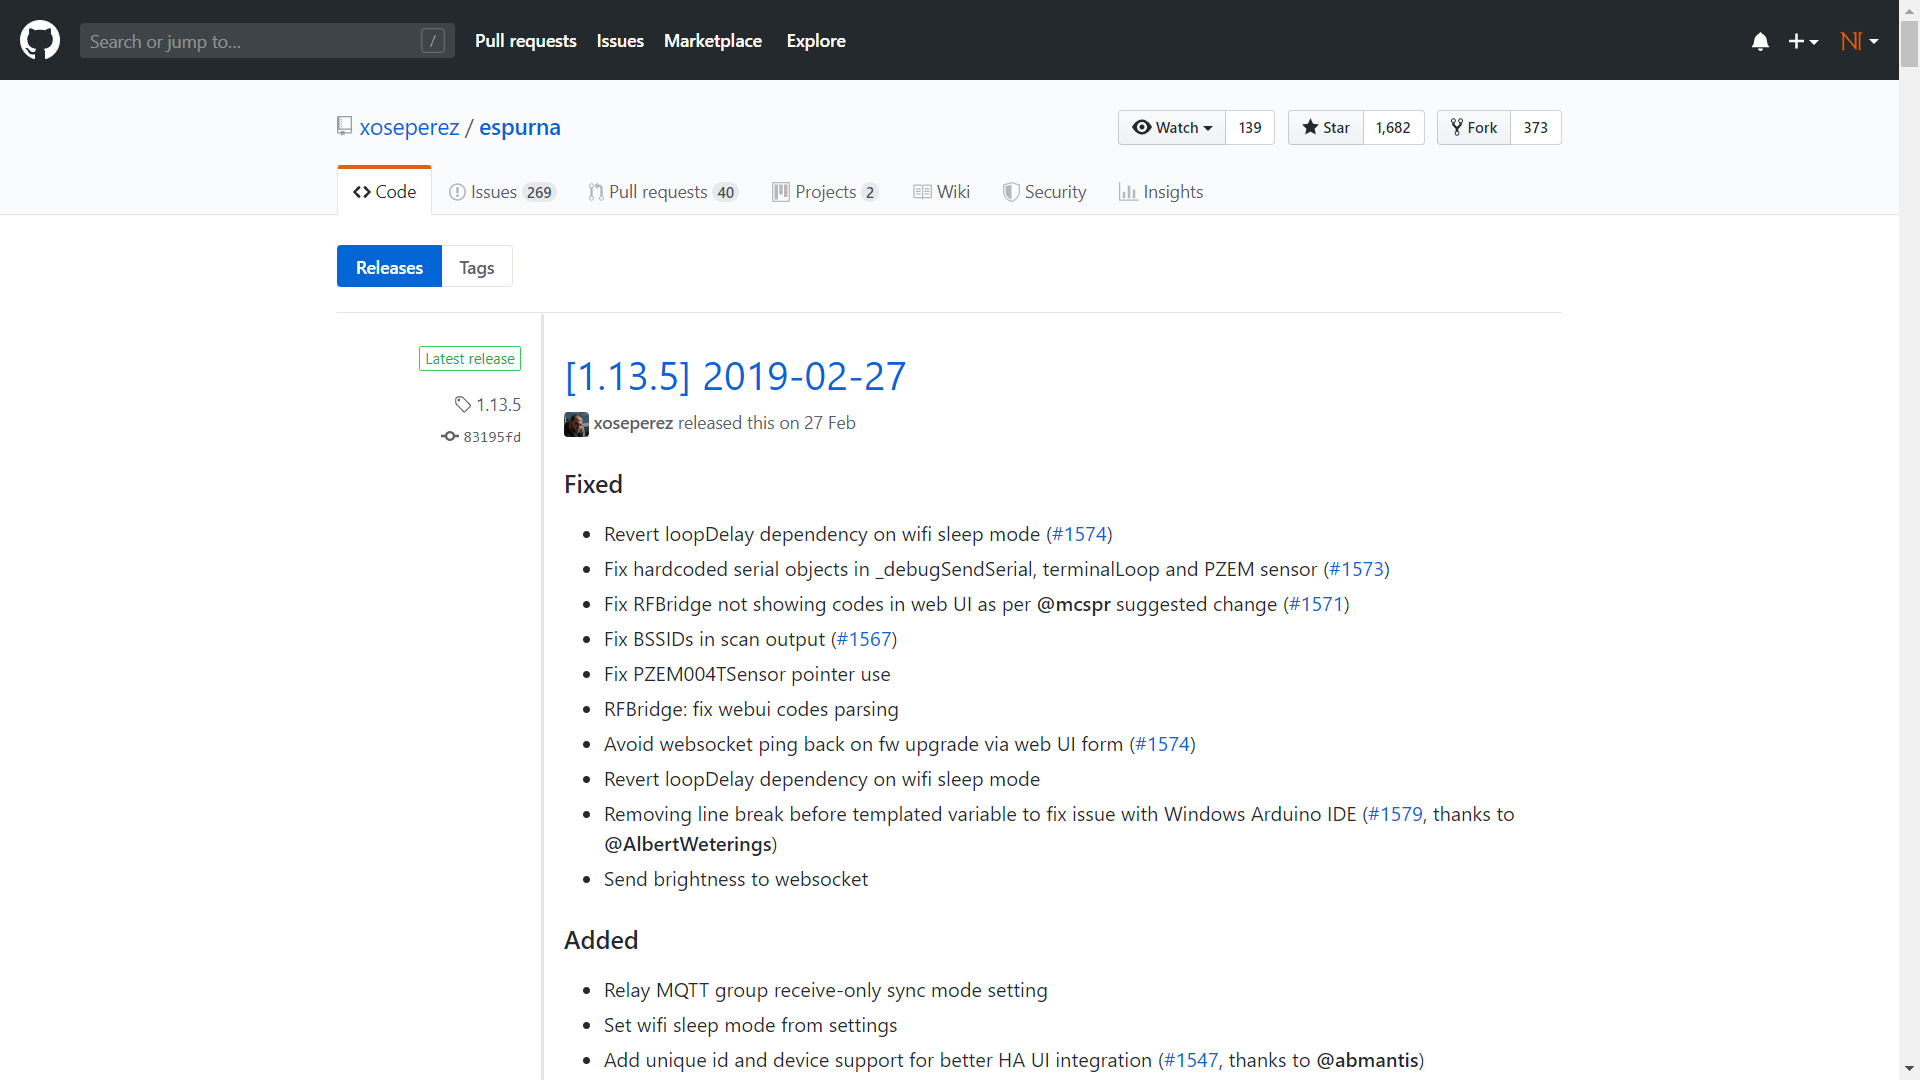Open the Security tab

(1045, 192)
